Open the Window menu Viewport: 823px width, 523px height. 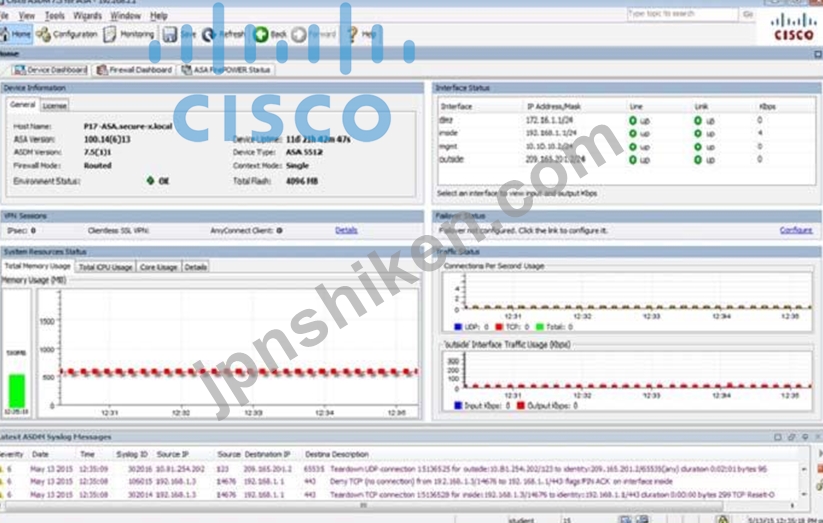point(125,16)
